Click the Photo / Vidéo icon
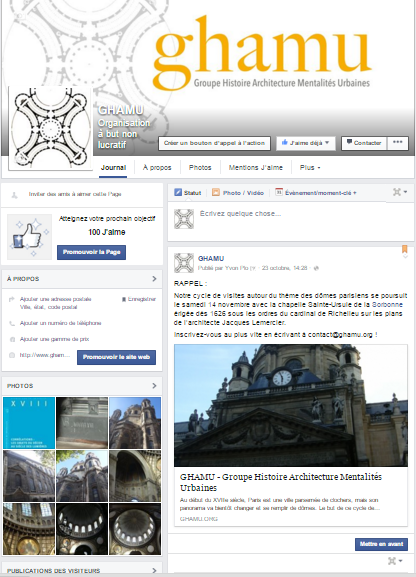Screen dimensions: 416x577 (x=216, y=192)
